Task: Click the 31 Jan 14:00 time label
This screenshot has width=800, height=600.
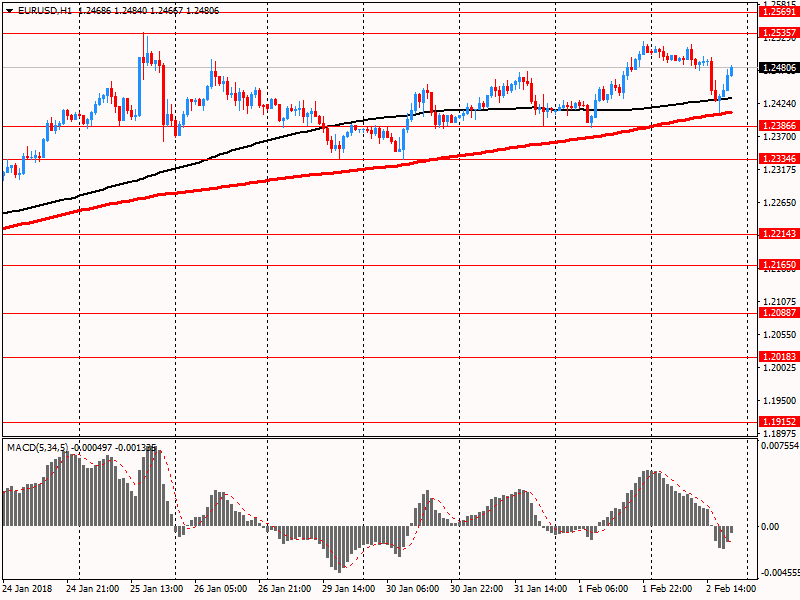Action: pyautogui.click(x=540, y=588)
